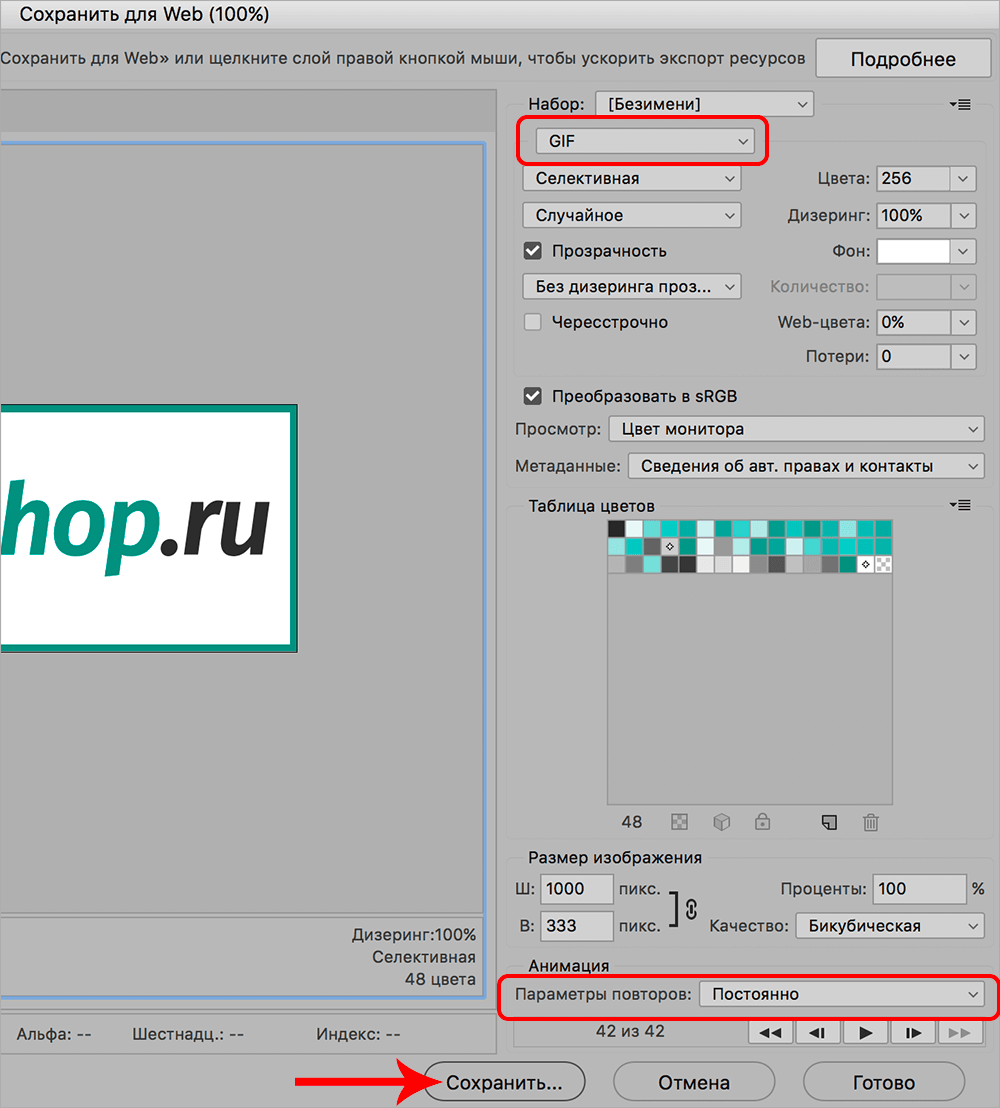Click the web-safe cube icon under color table
The width and height of the screenshot is (1000, 1108).
click(721, 822)
